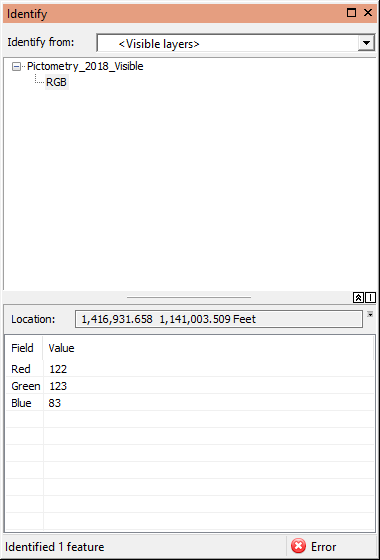Maximize the Identify window

pos(351,13)
